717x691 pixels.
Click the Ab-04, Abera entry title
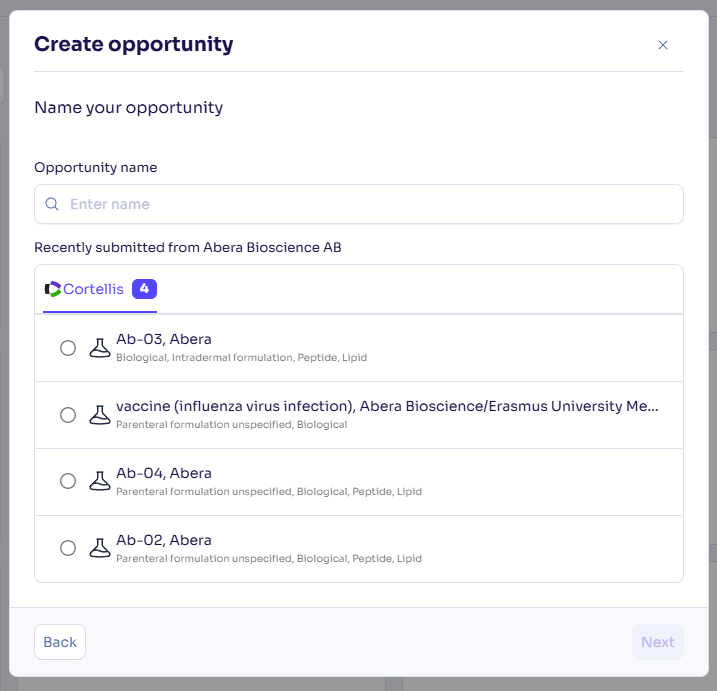coord(164,473)
